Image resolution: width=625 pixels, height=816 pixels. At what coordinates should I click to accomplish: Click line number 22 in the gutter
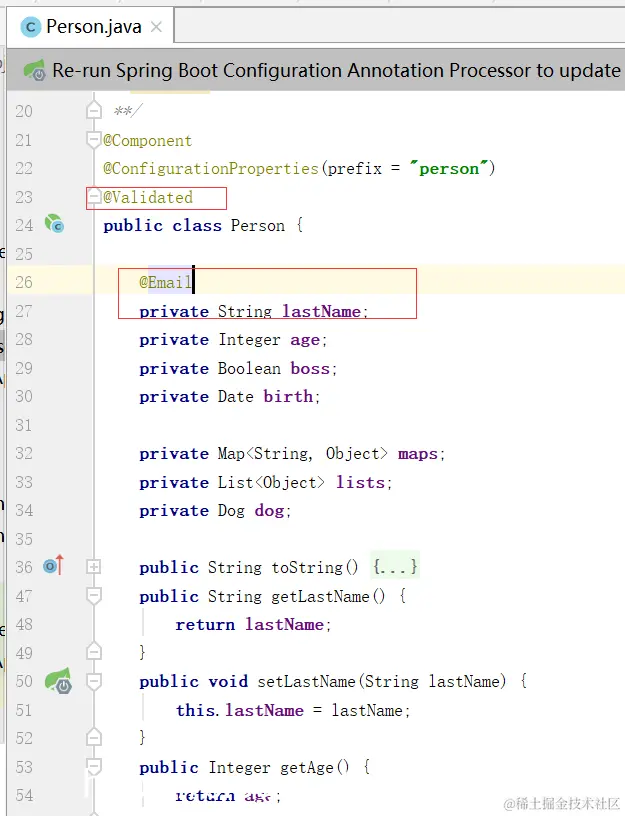click(24, 169)
